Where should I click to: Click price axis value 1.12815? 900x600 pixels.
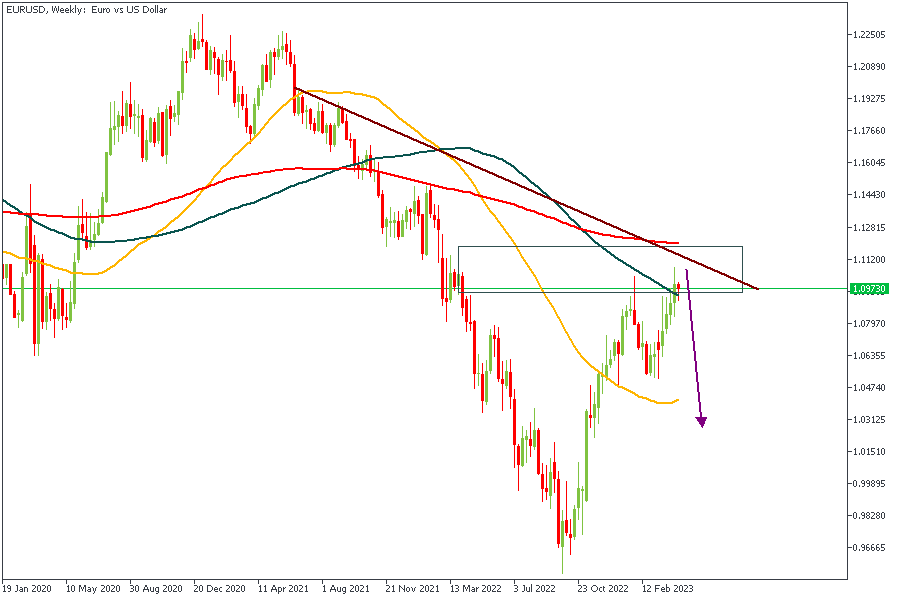tap(868, 227)
